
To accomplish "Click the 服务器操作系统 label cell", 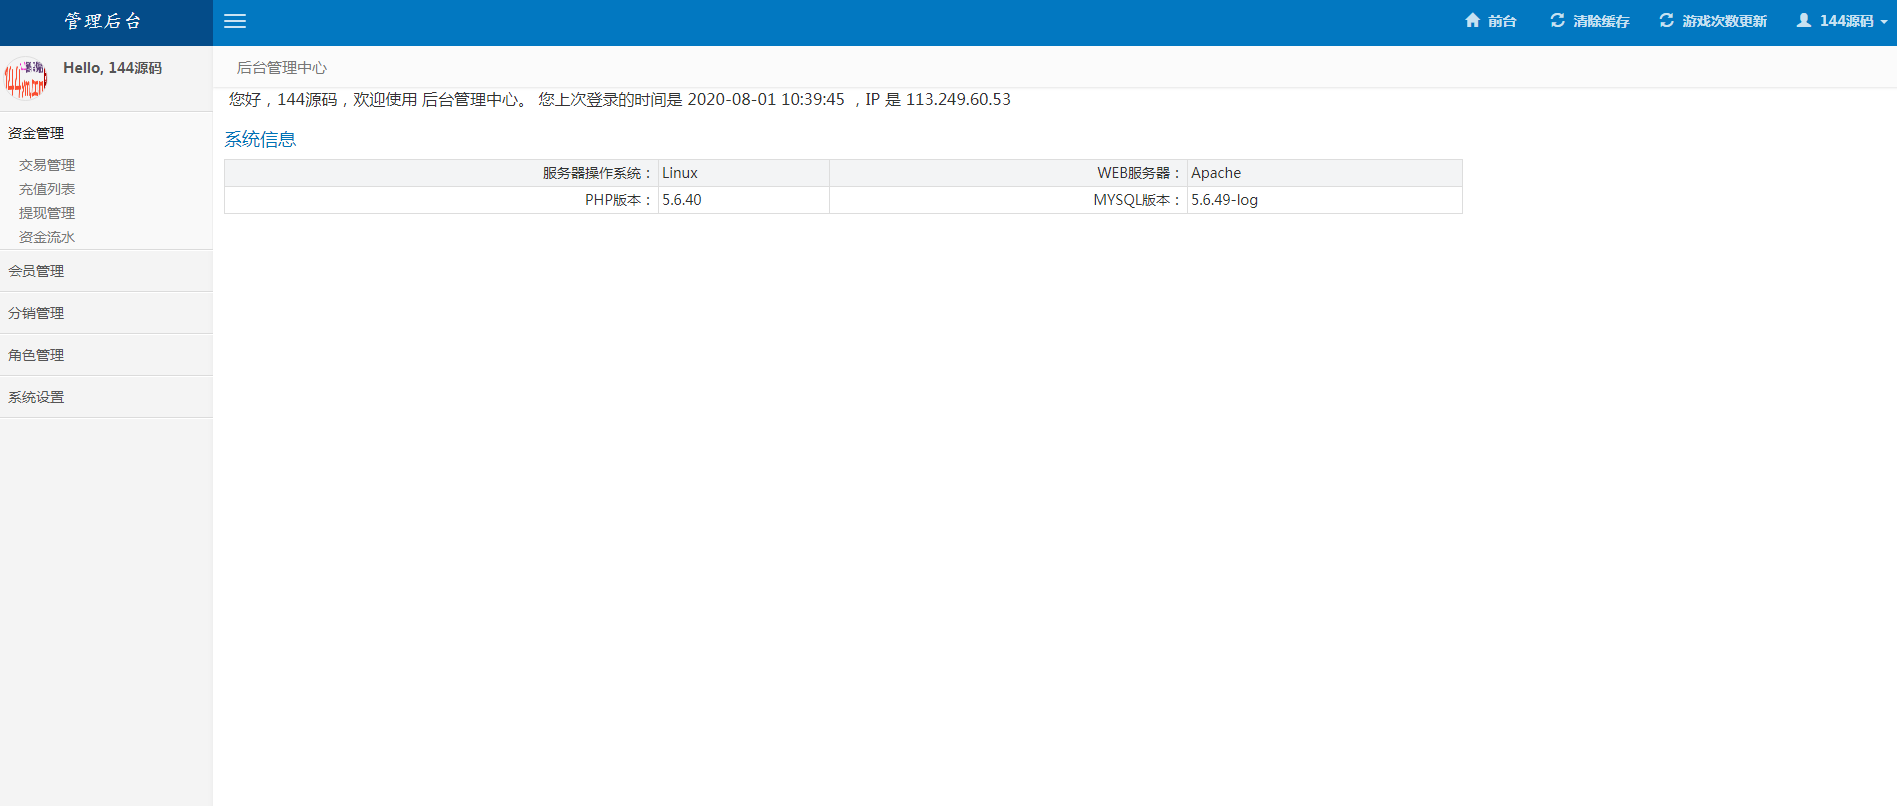I will pyautogui.click(x=441, y=173).
